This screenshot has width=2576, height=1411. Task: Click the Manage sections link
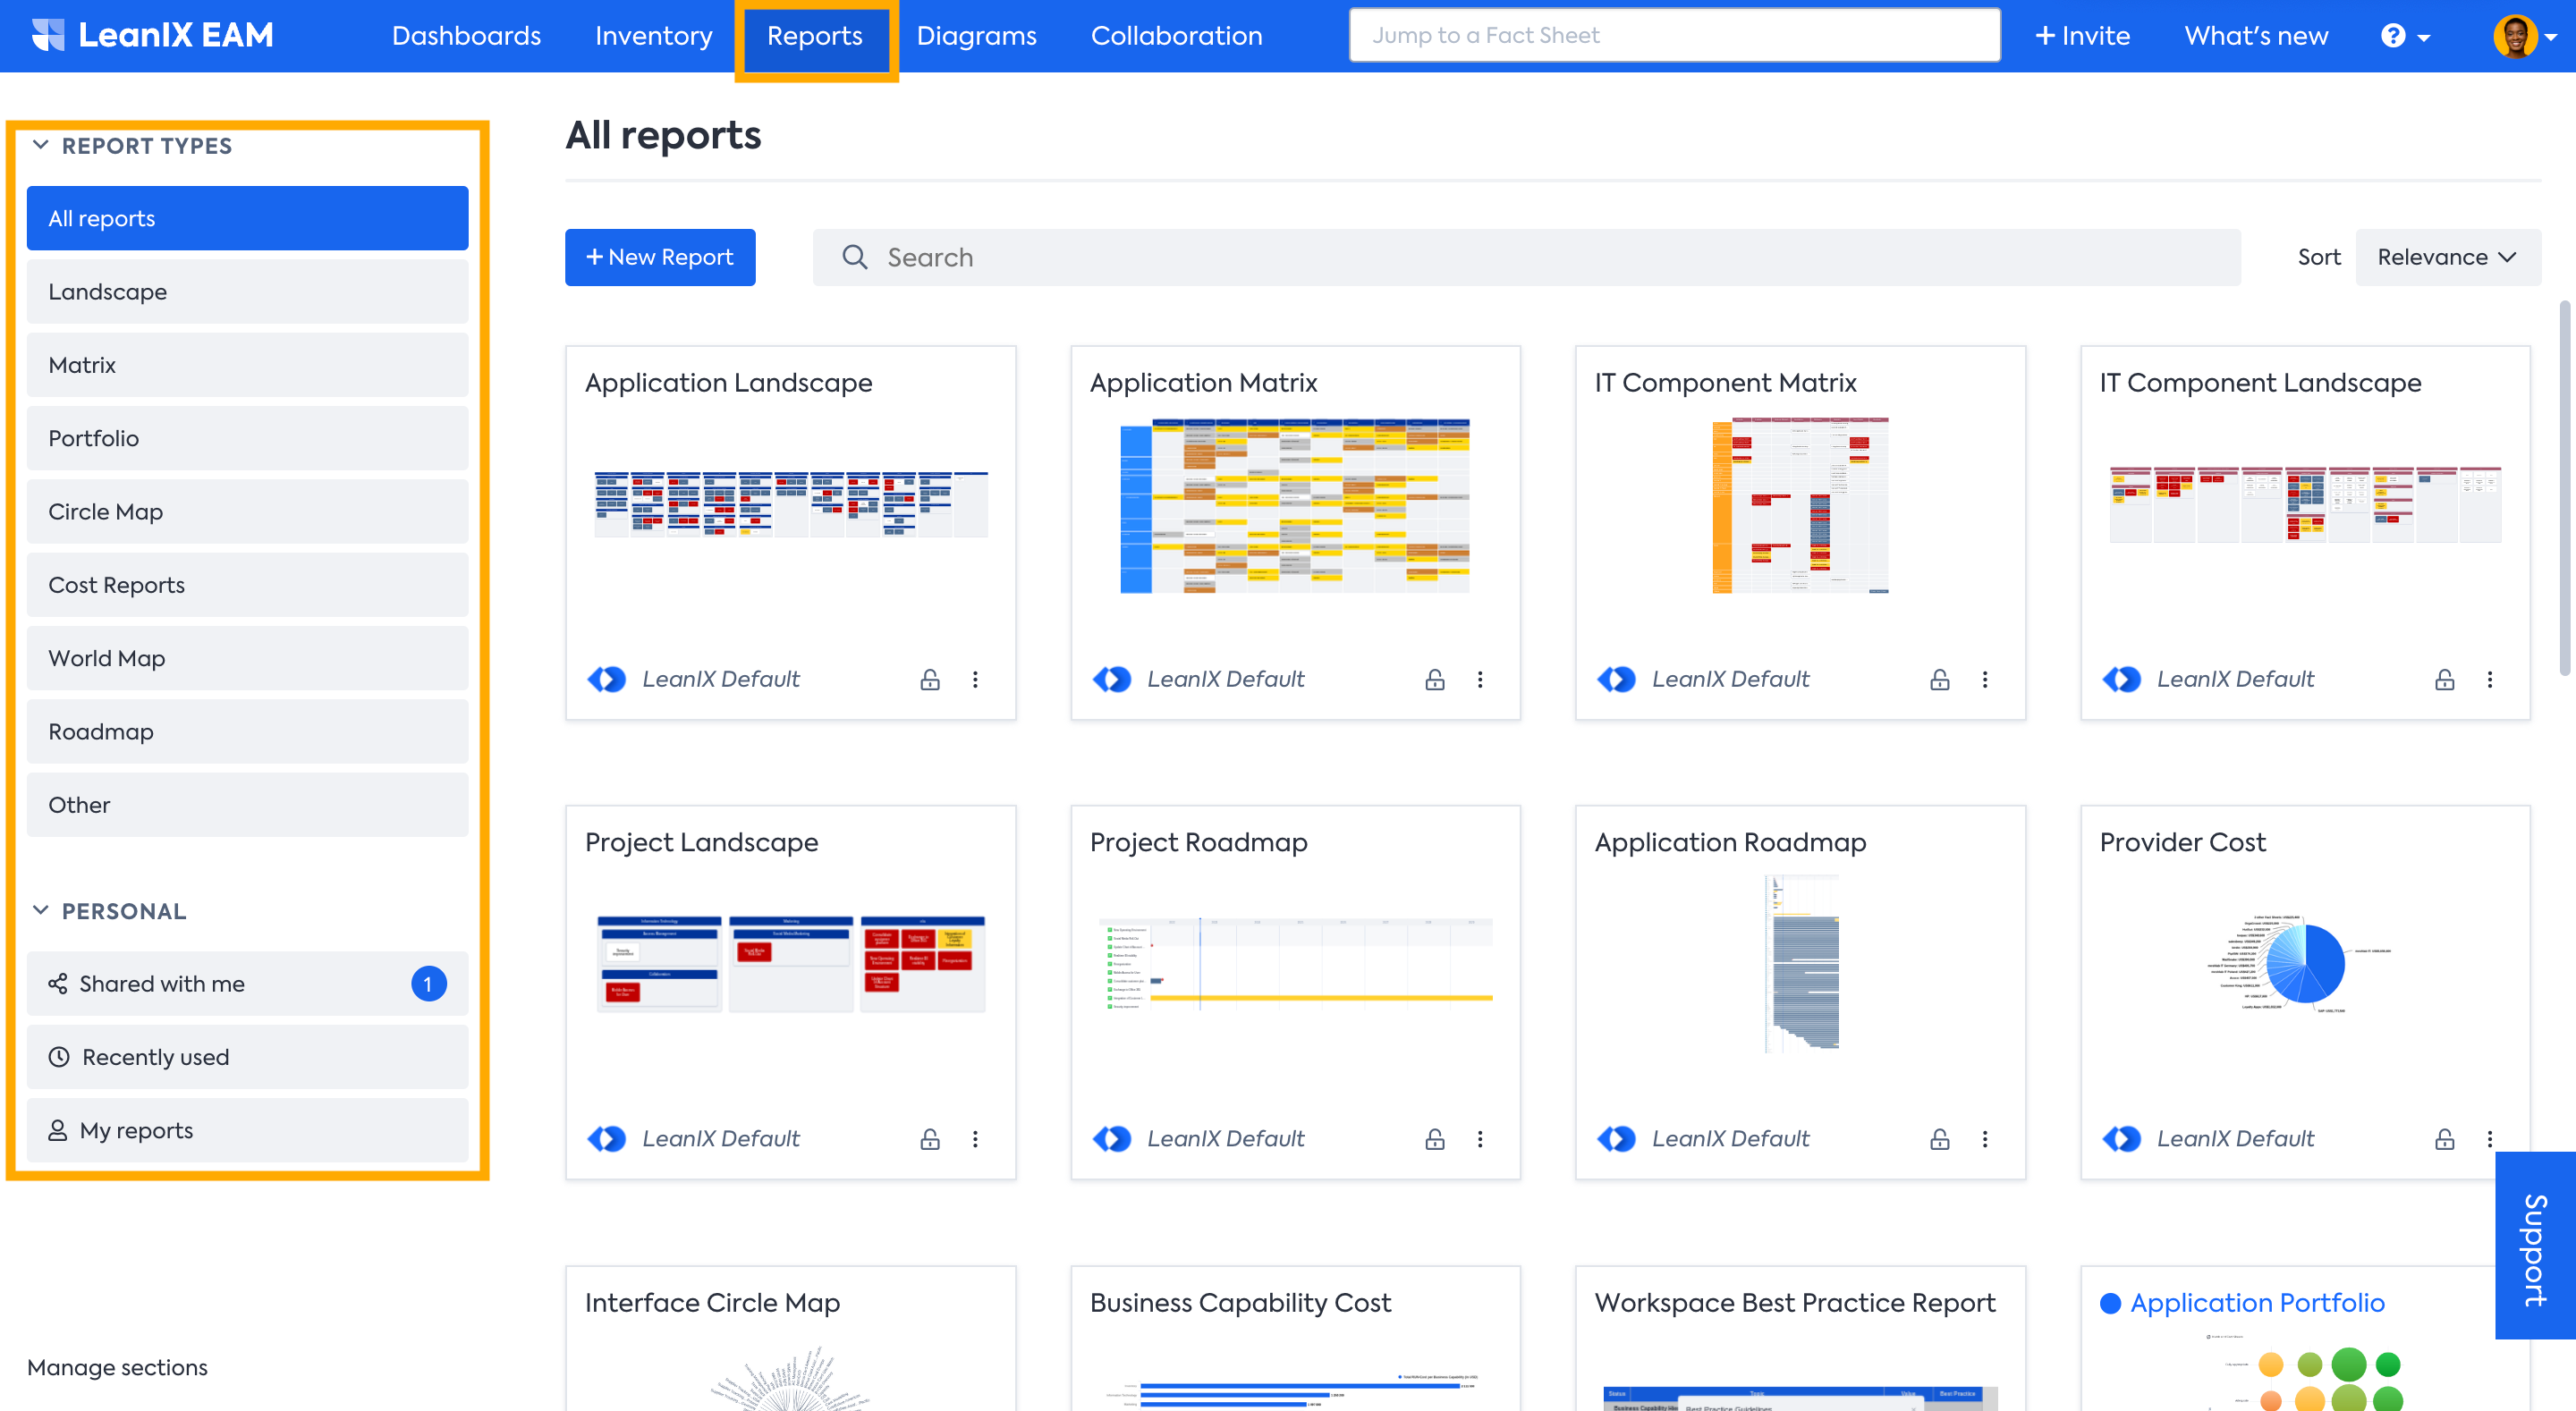point(117,1367)
